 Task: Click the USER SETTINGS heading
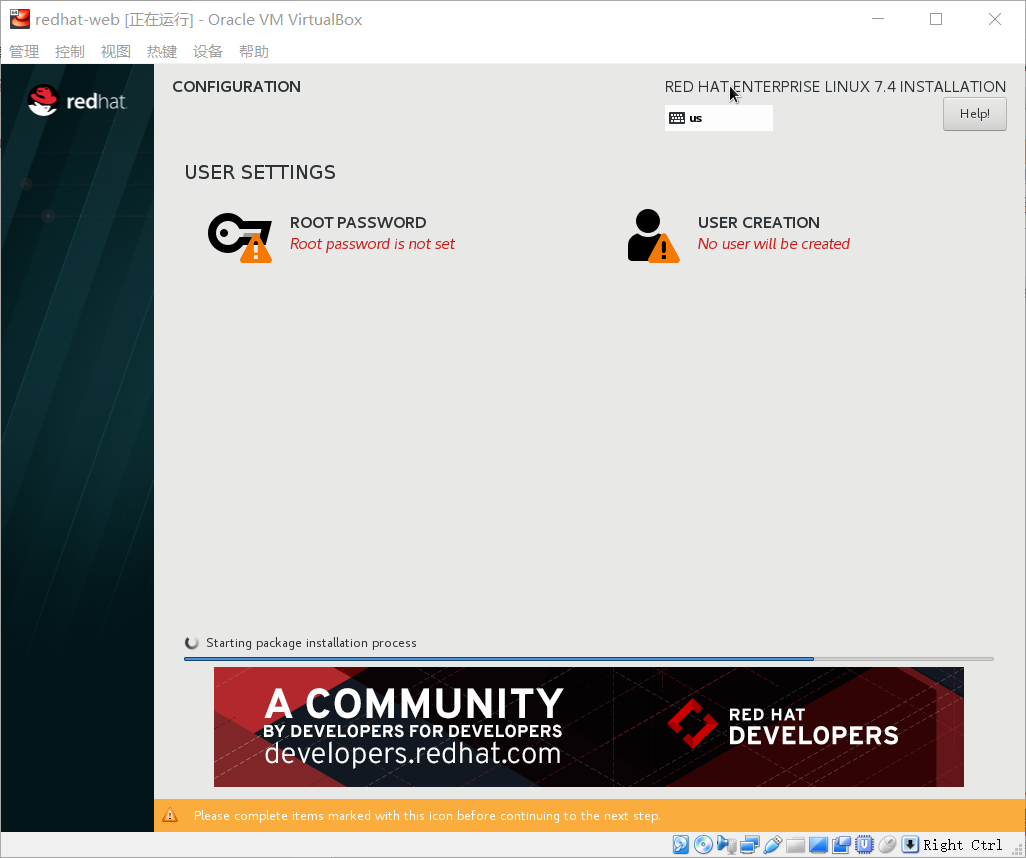pyautogui.click(x=260, y=172)
